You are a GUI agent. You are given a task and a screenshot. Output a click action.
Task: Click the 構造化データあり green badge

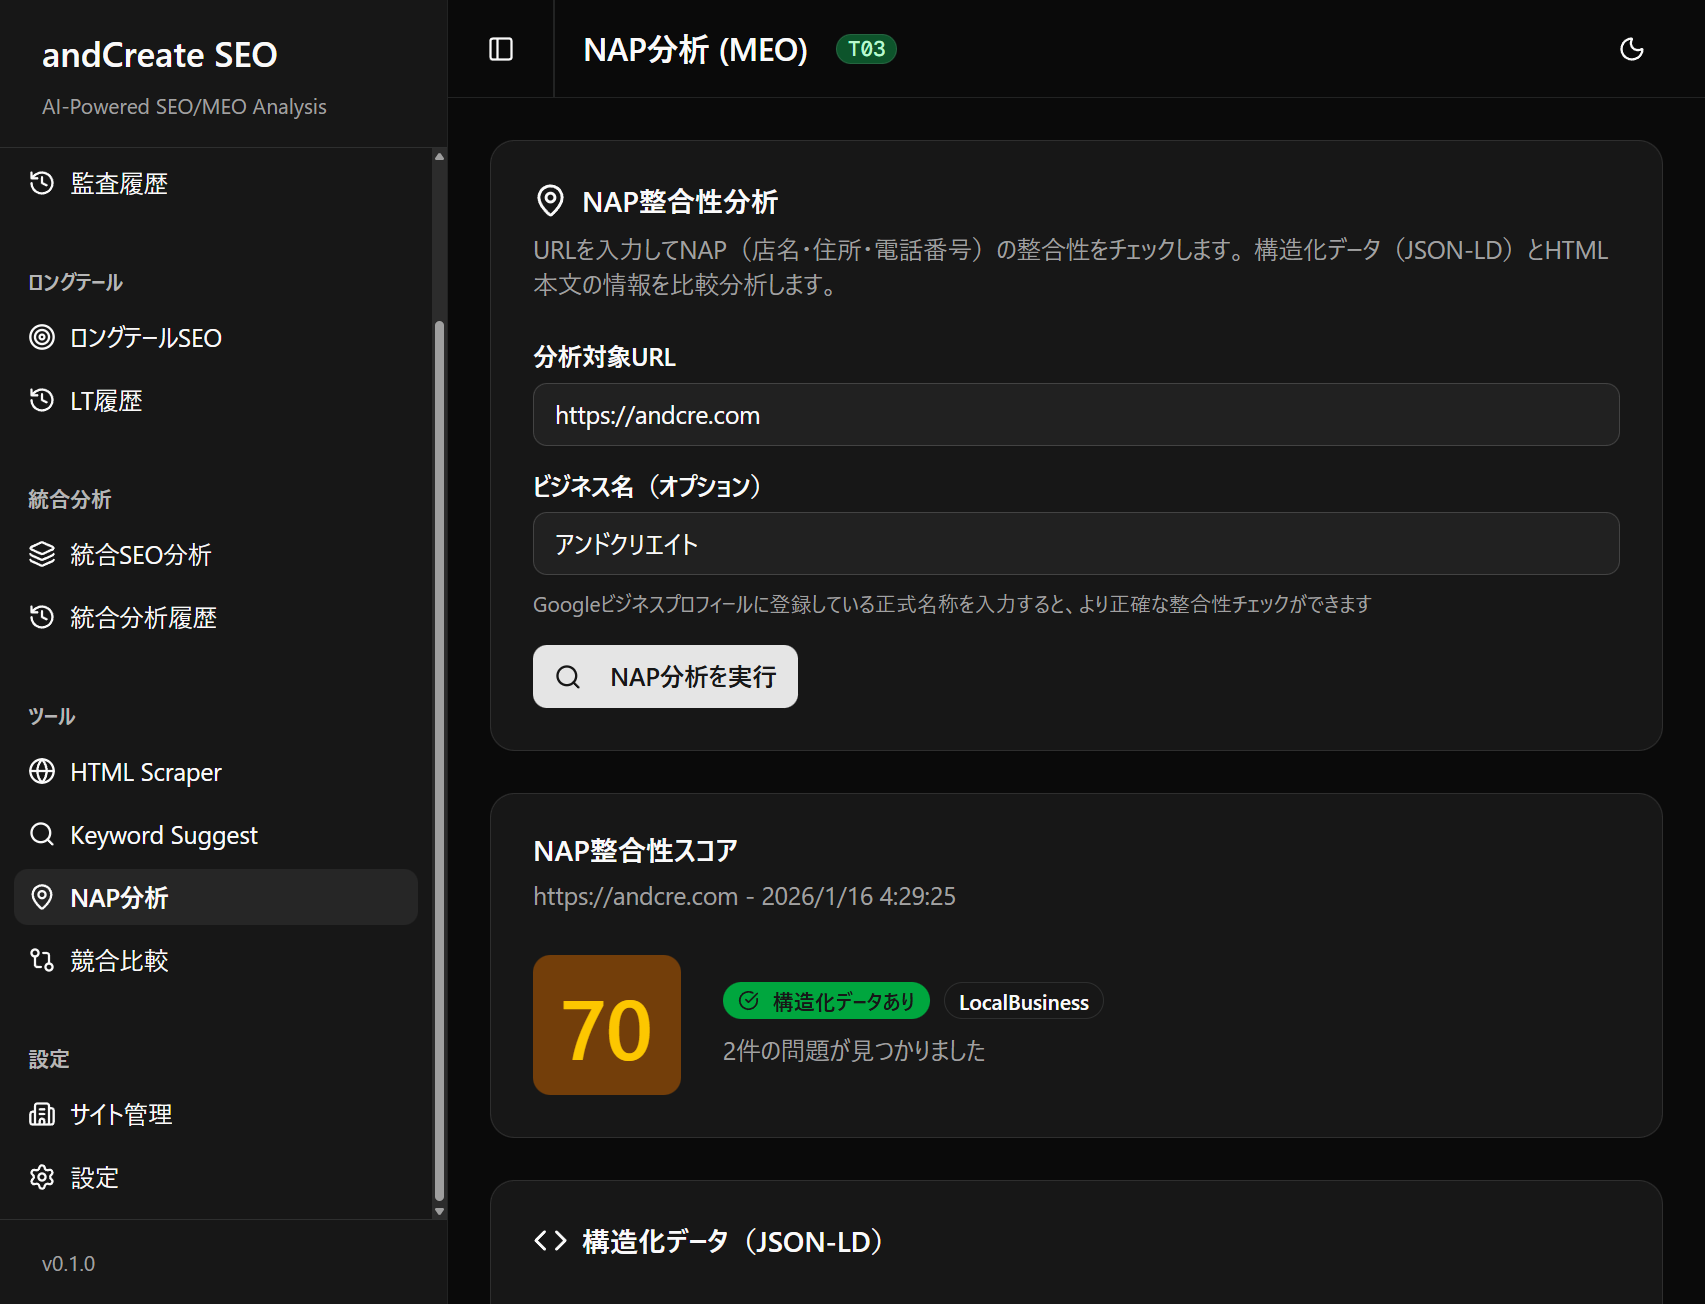coord(826,1001)
